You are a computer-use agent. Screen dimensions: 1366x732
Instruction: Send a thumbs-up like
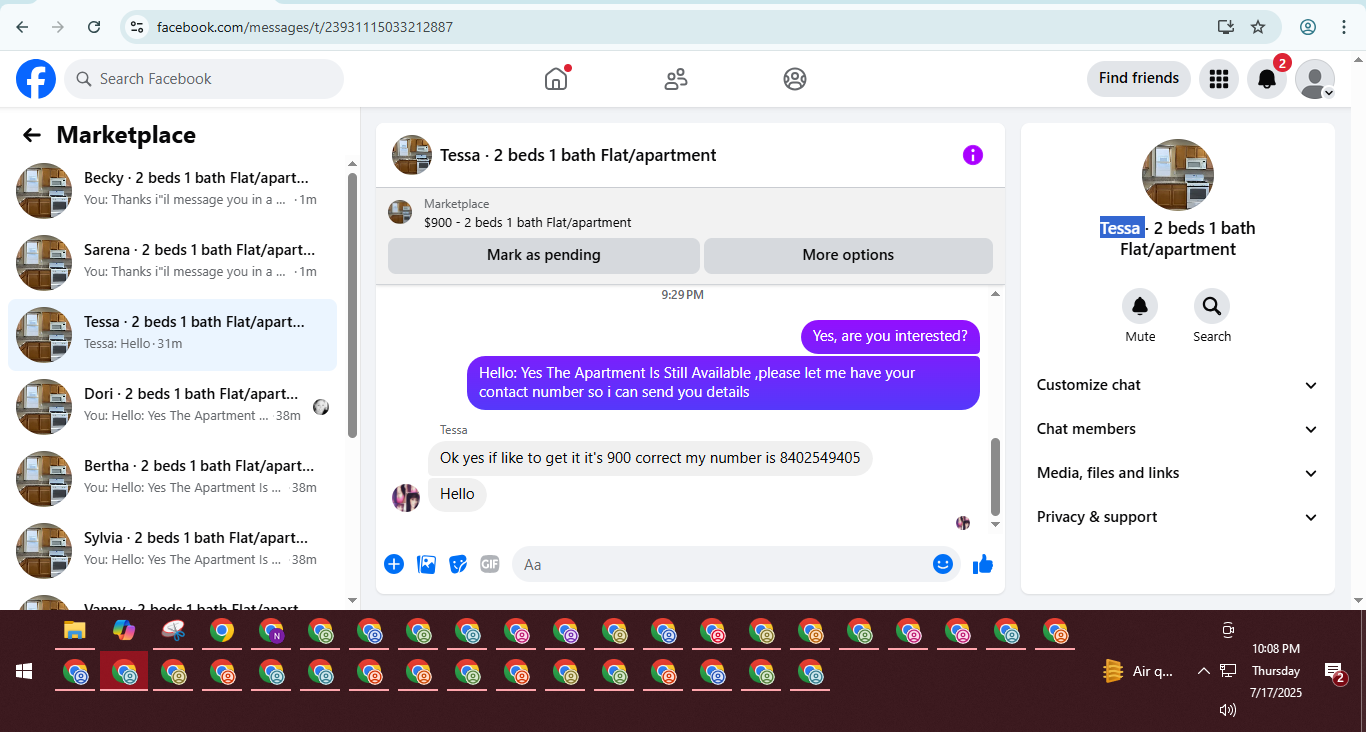tap(983, 564)
